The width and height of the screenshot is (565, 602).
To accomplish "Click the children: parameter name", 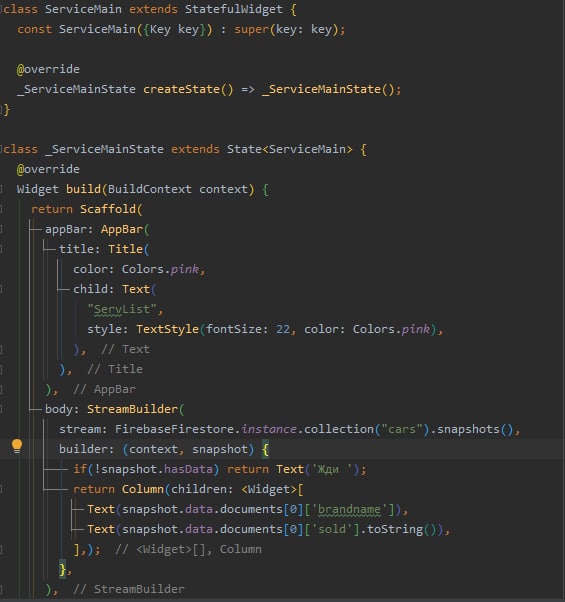I will click(202, 489).
